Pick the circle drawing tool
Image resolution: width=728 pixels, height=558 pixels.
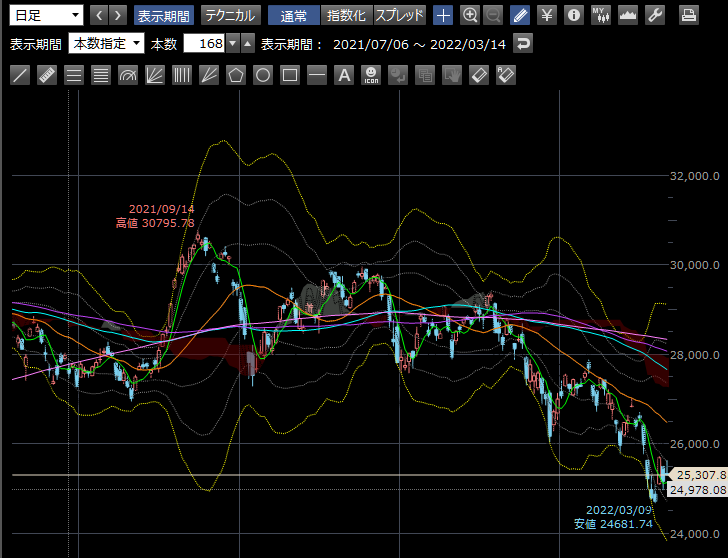(x=263, y=75)
